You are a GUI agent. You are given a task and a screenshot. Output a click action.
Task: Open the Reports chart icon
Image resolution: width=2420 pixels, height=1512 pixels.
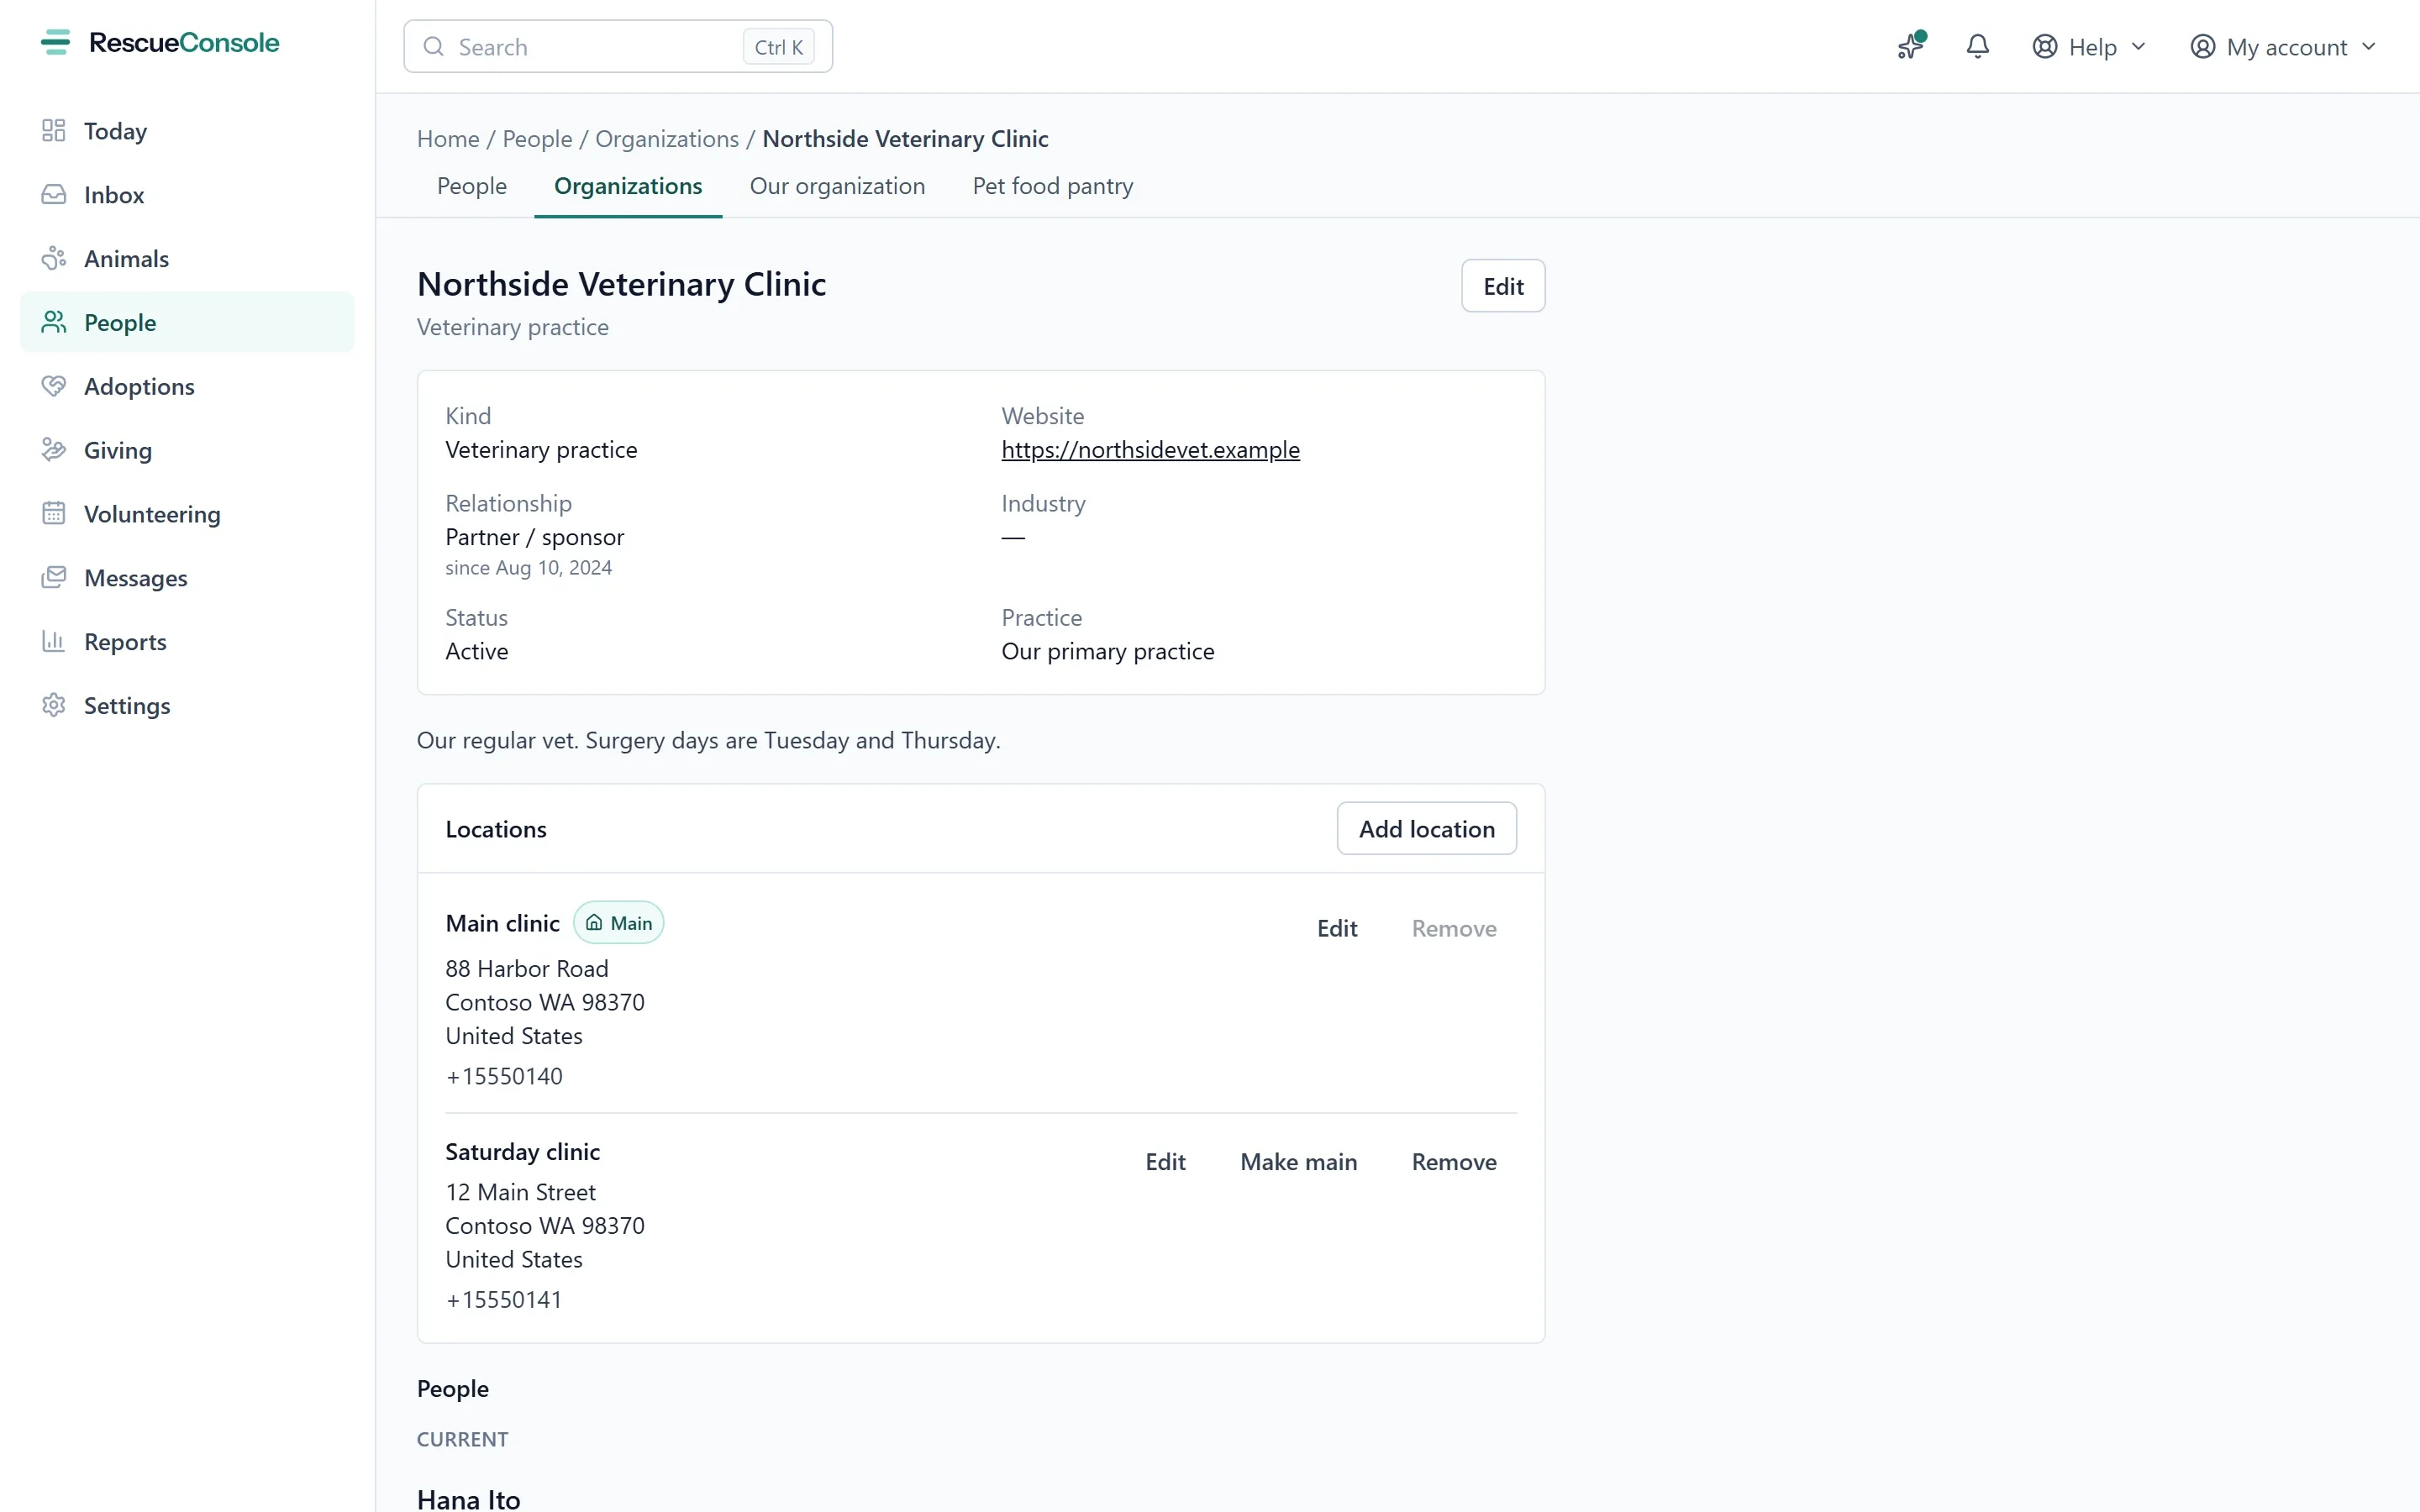tap(54, 641)
